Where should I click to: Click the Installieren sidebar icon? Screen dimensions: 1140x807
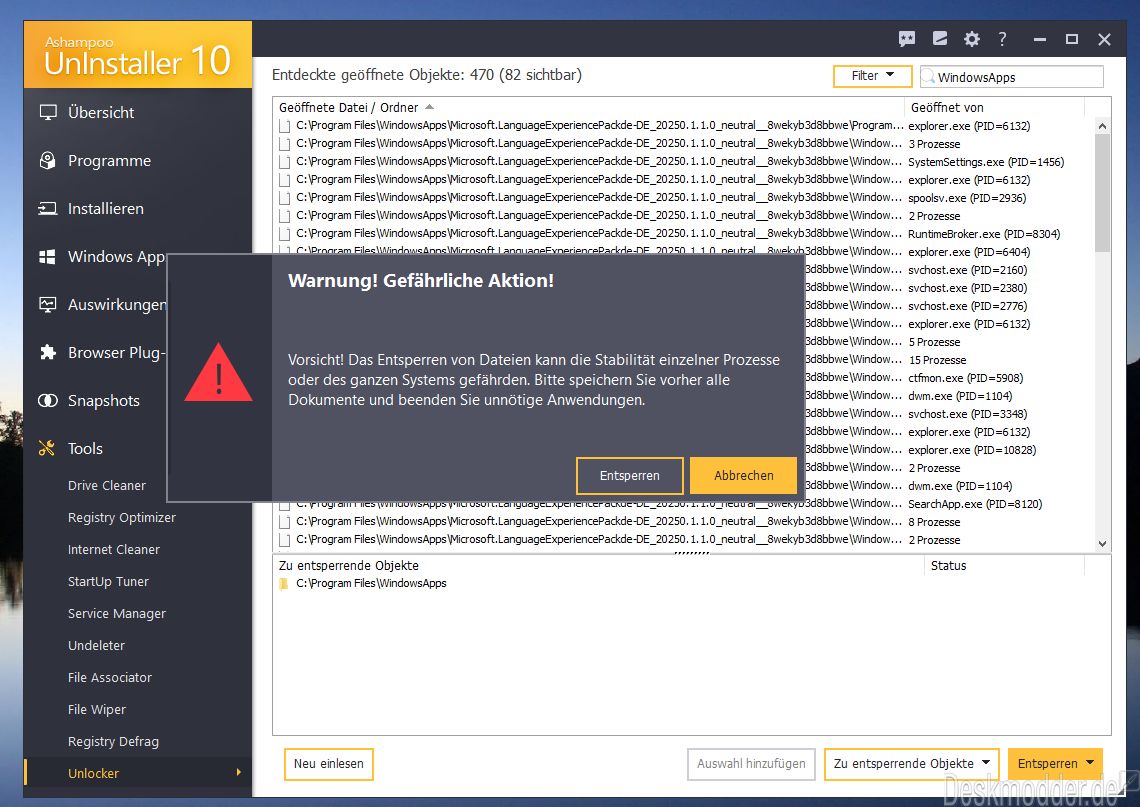pos(48,209)
